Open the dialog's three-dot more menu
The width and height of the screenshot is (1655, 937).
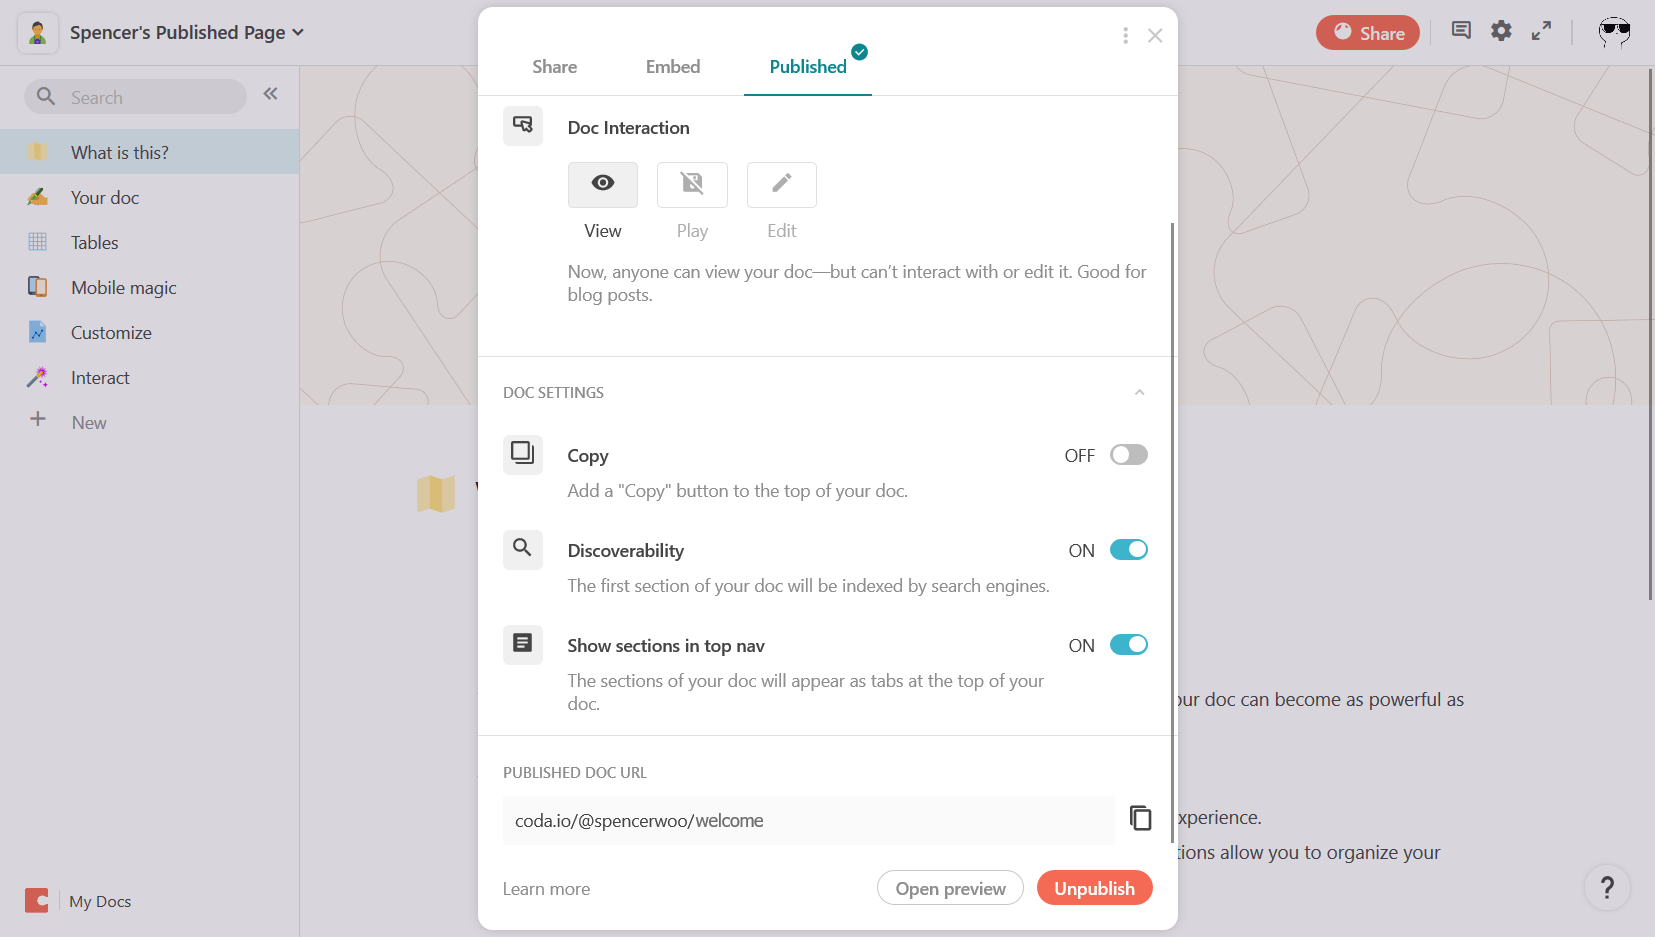pyautogui.click(x=1126, y=36)
